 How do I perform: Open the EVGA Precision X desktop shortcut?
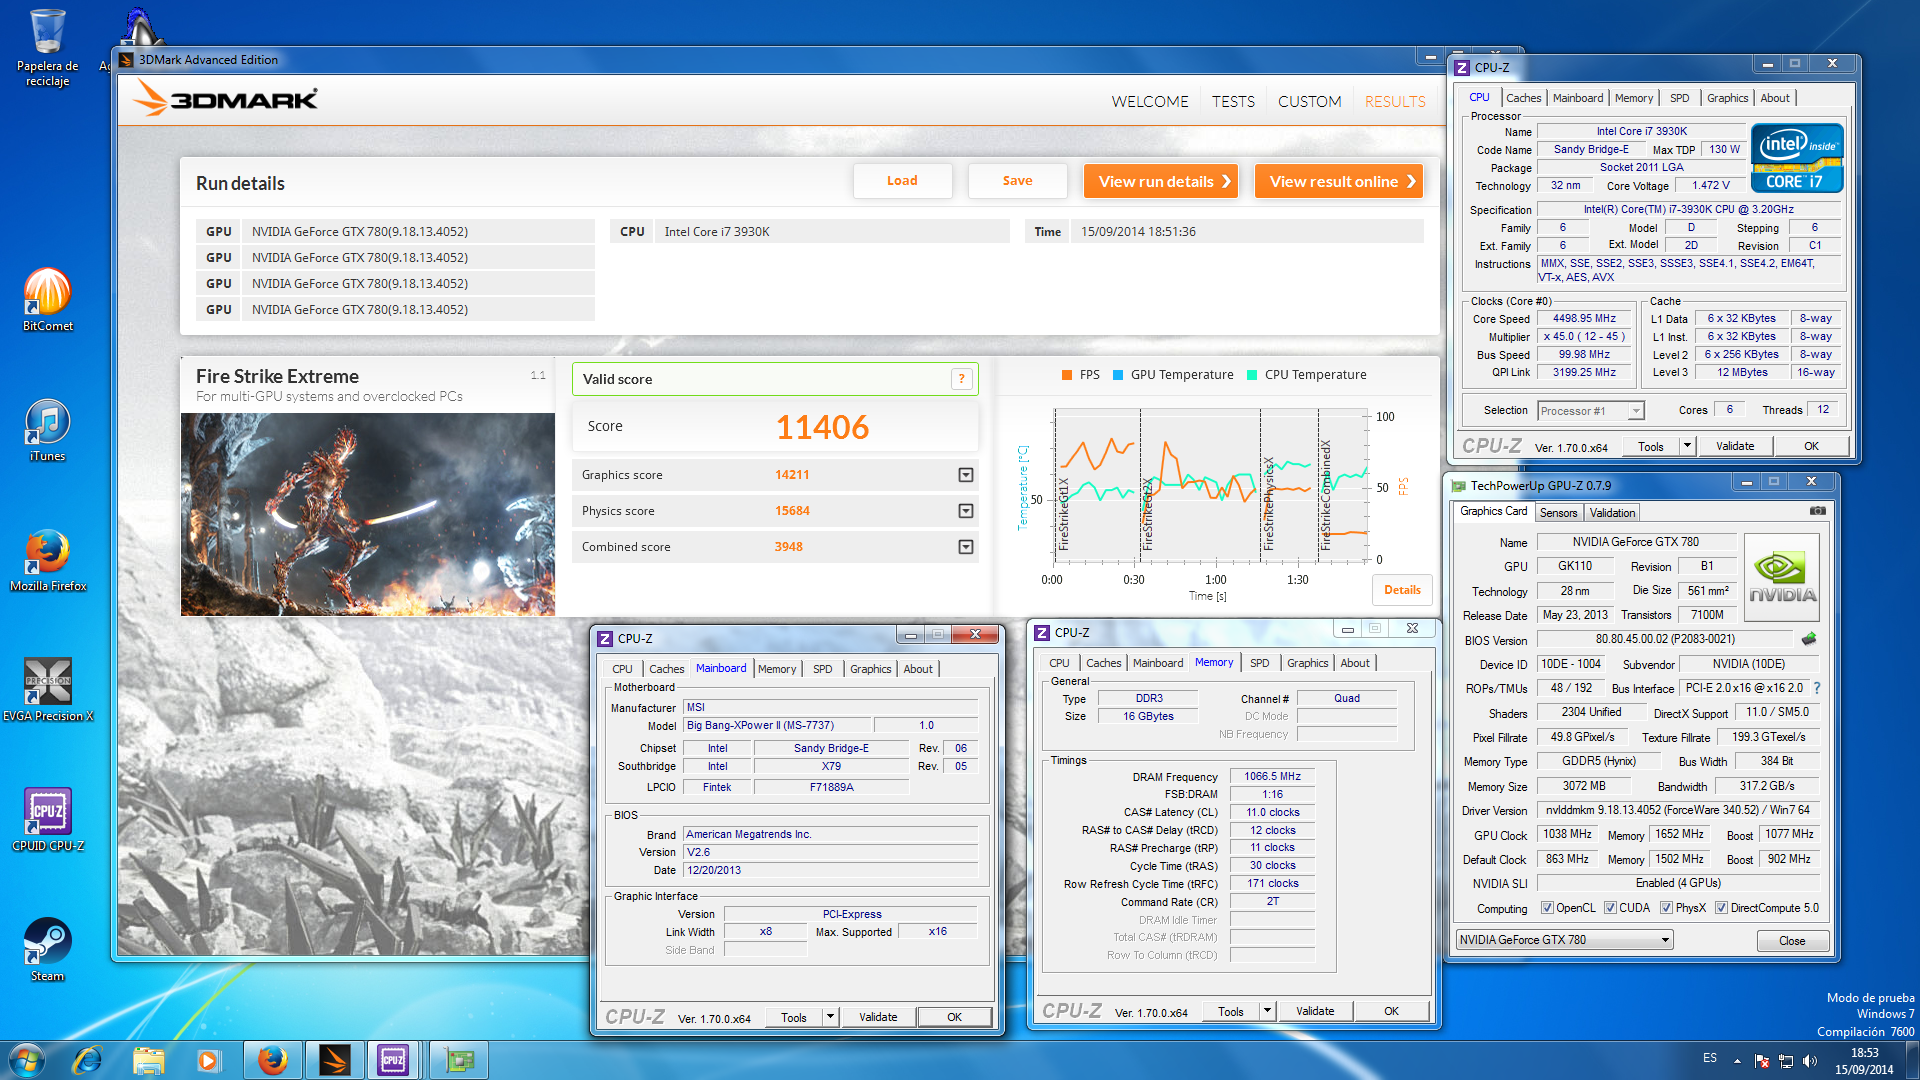[x=47, y=690]
